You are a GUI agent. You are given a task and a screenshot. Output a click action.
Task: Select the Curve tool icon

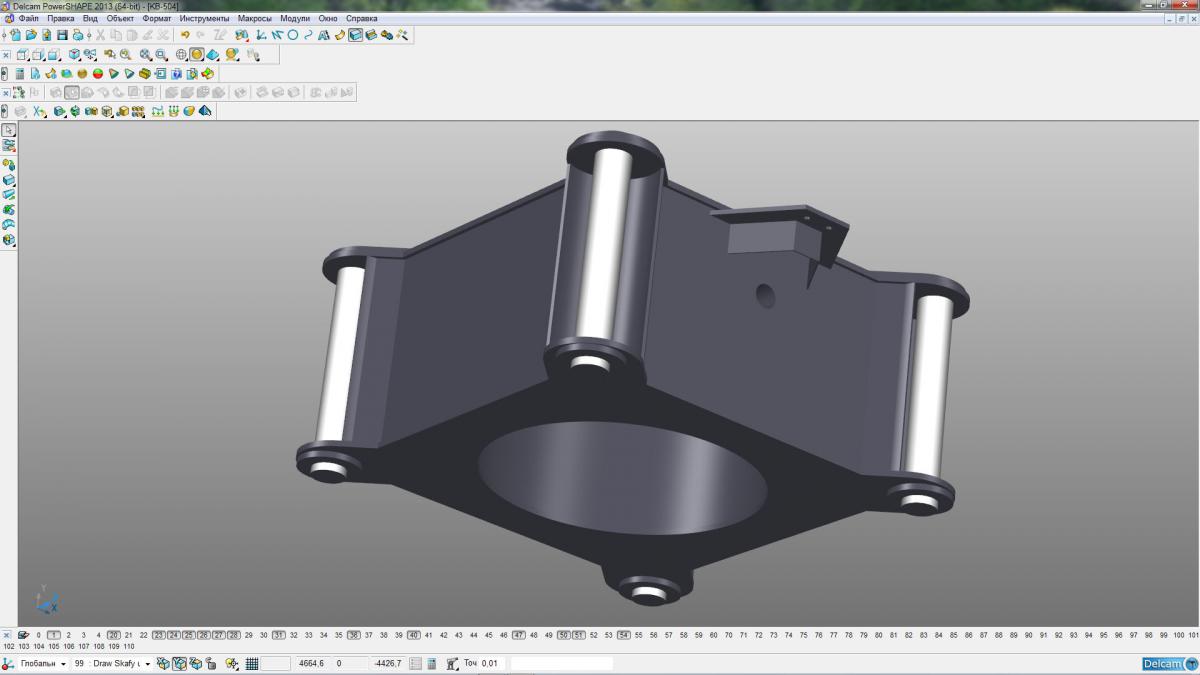click(x=308, y=35)
